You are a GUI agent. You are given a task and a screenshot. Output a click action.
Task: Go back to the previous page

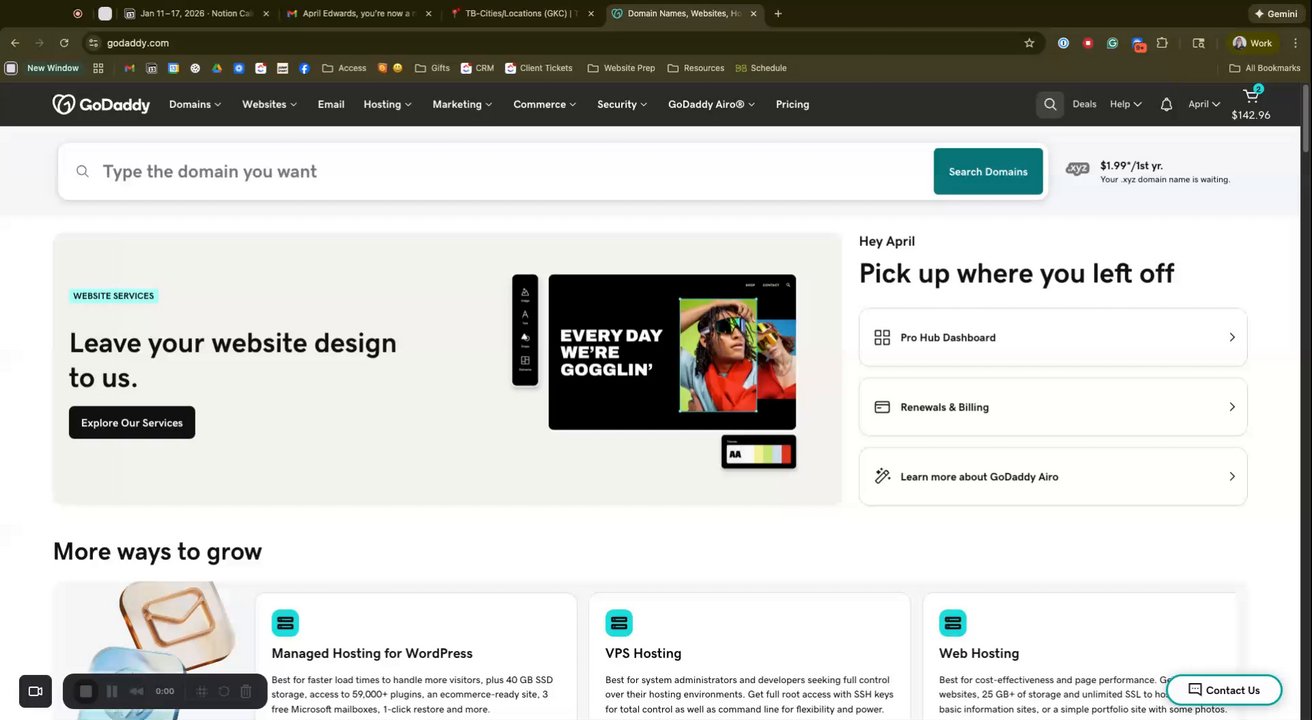tap(15, 43)
